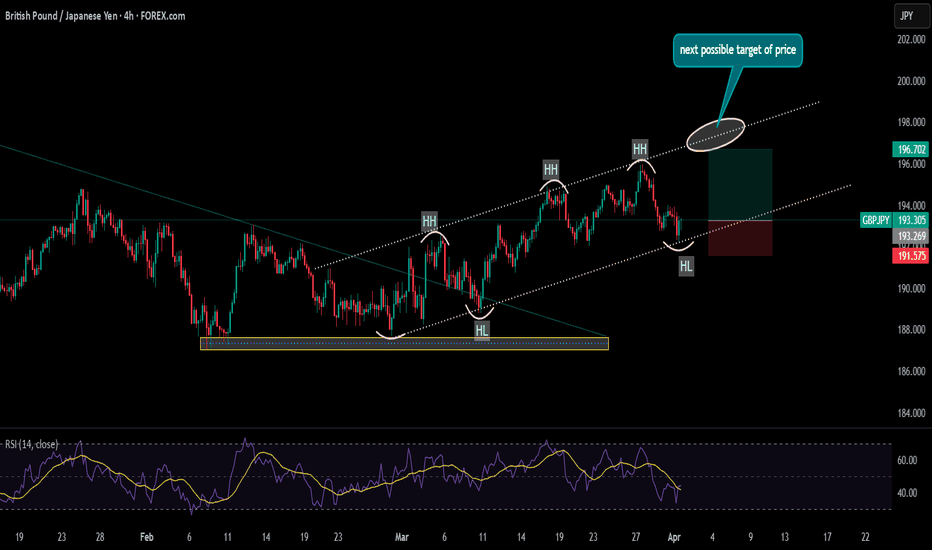Click the HL label above the yellow support zone
This screenshot has height=550, width=932.
pyautogui.click(x=481, y=330)
